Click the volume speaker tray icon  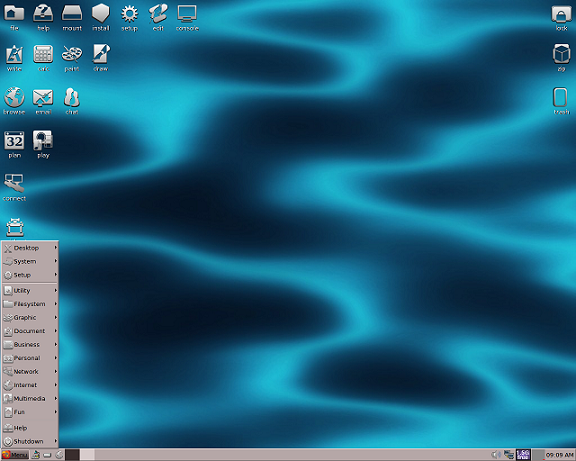click(x=496, y=455)
